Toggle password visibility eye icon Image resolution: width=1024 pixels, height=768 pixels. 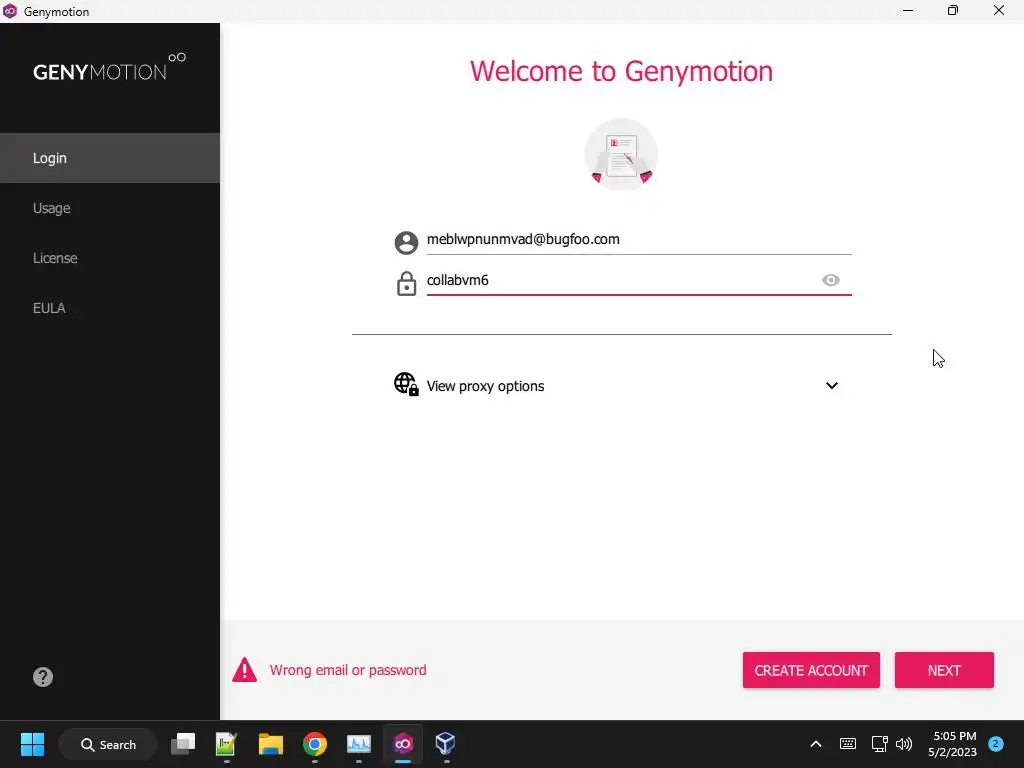[831, 280]
